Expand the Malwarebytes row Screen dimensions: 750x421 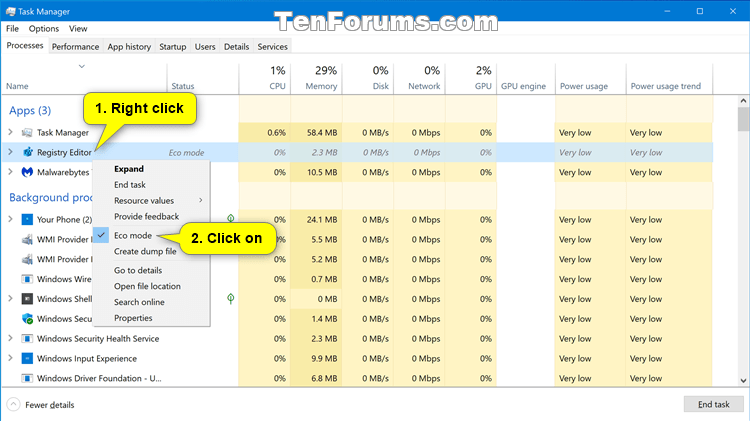pos(10,172)
